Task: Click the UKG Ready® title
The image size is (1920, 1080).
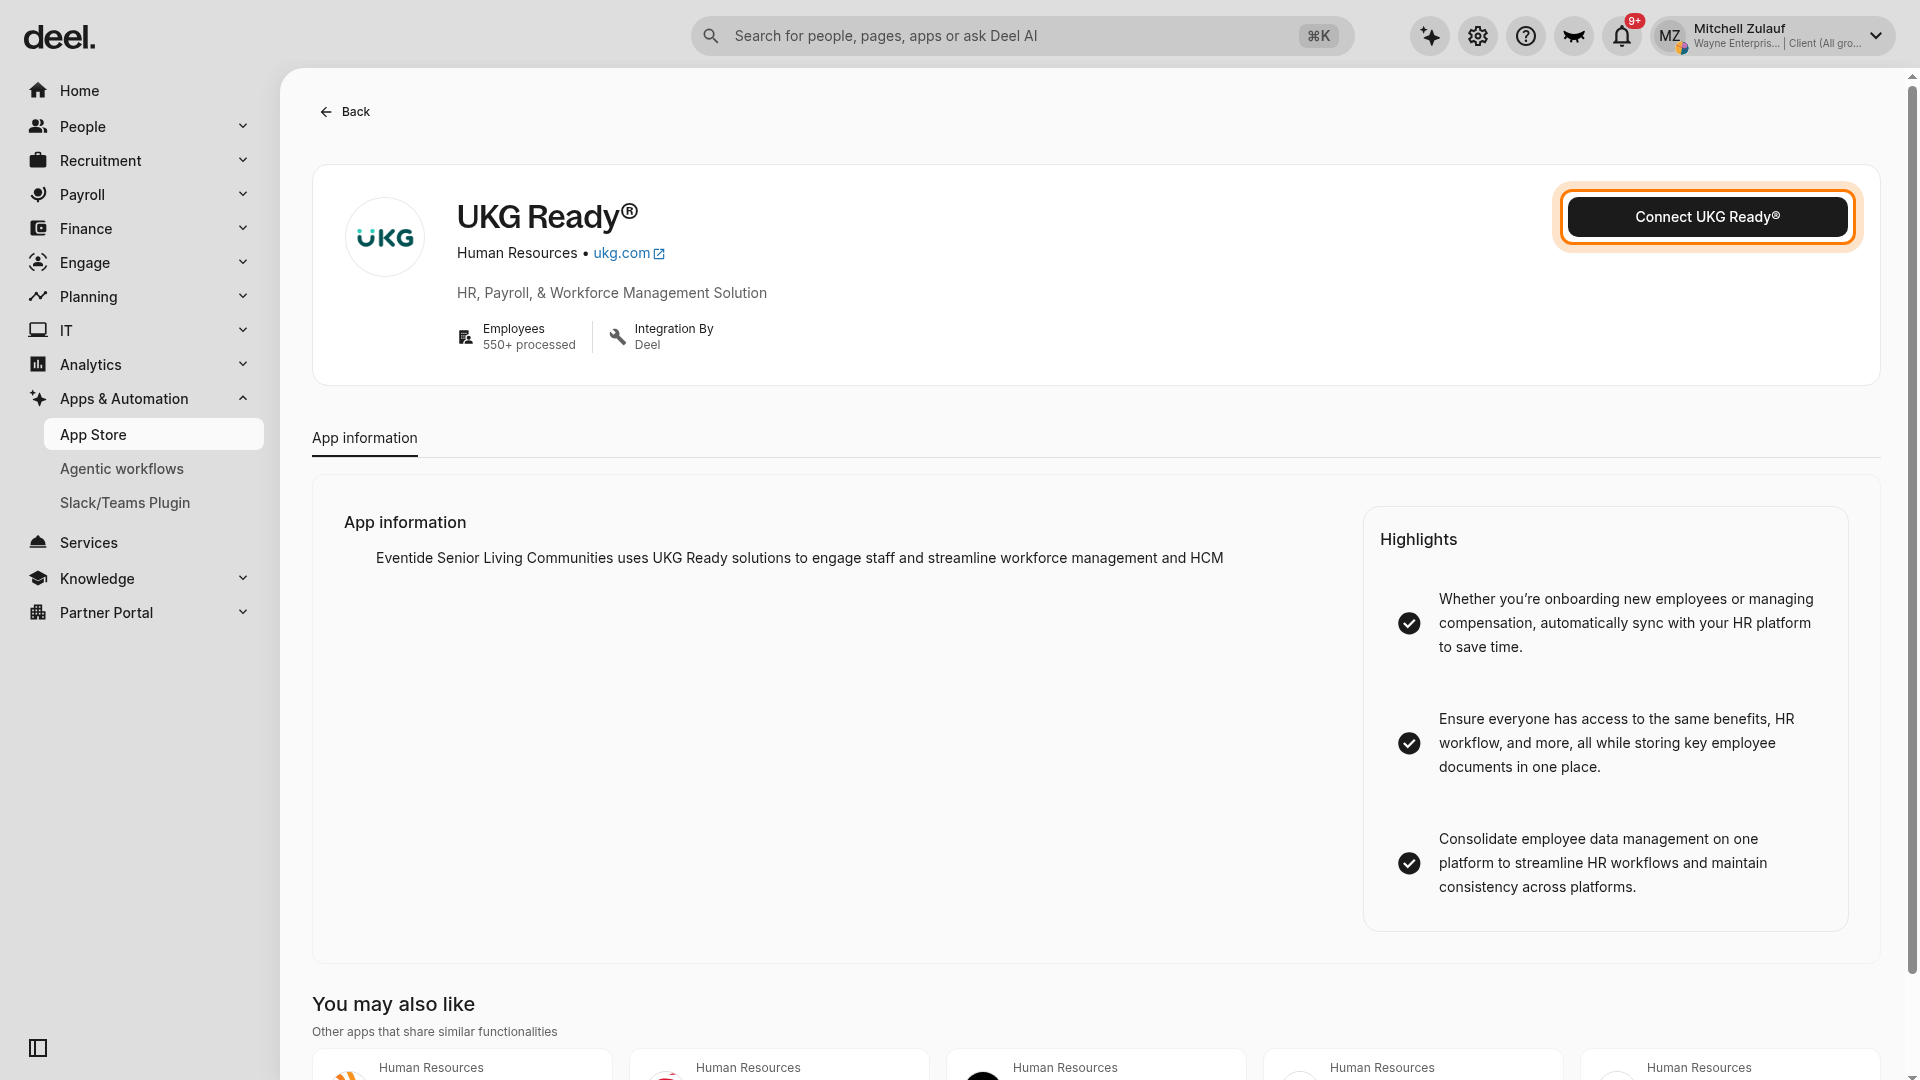Action: coord(547,216)
